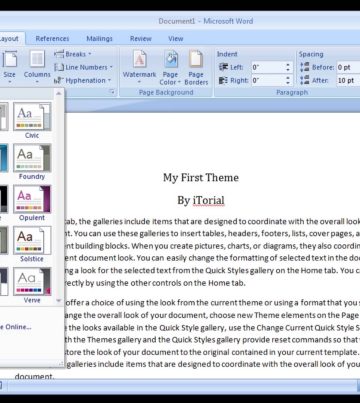Open the Hyphenation dropdown
Screen dimensions: 360x403
(82, 80)
